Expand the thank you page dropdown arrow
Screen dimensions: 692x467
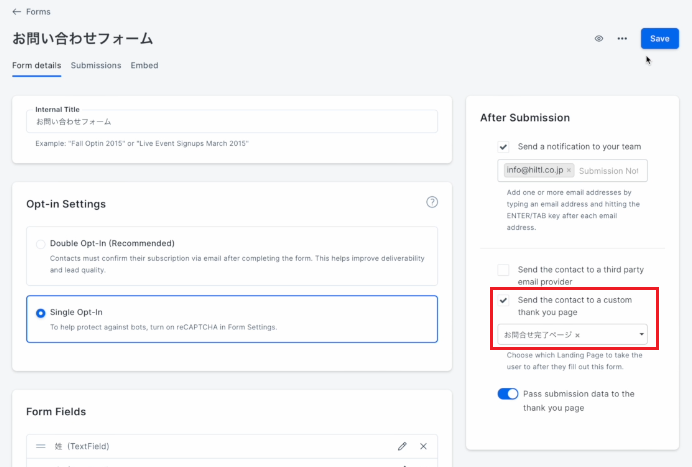tap(641, 334)
